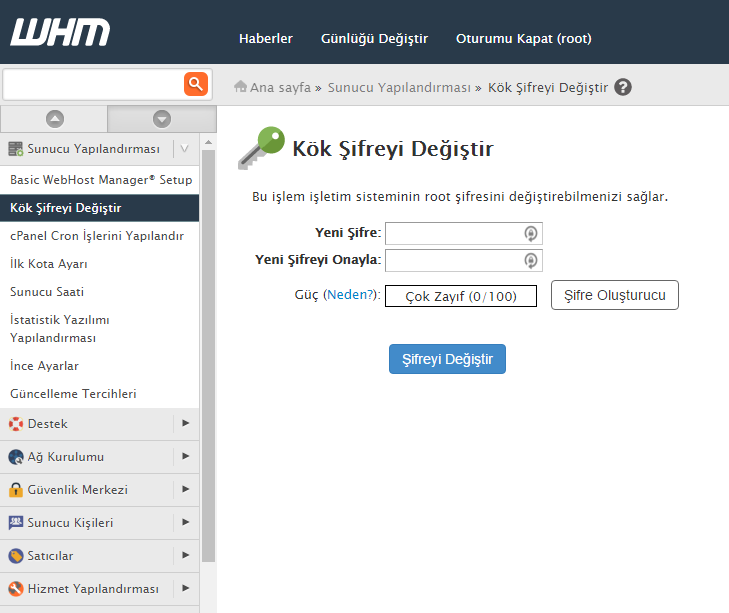Expand the Güvenlik Merkezi section
The height and width of the screenshot is (613, 729).
185,489
